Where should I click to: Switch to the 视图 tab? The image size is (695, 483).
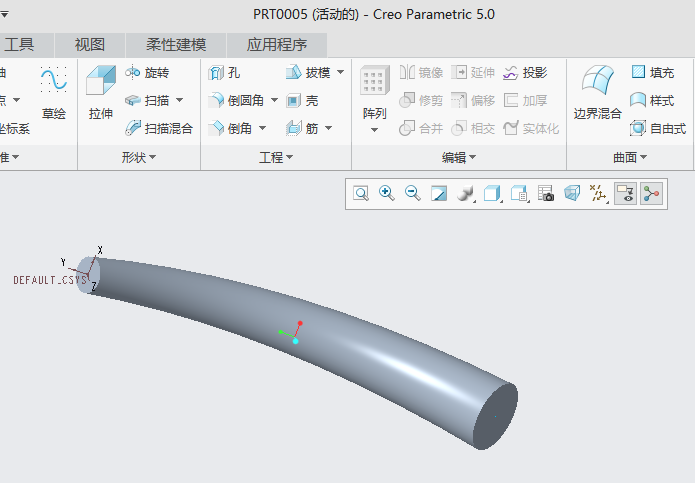[x=90, y=44]
